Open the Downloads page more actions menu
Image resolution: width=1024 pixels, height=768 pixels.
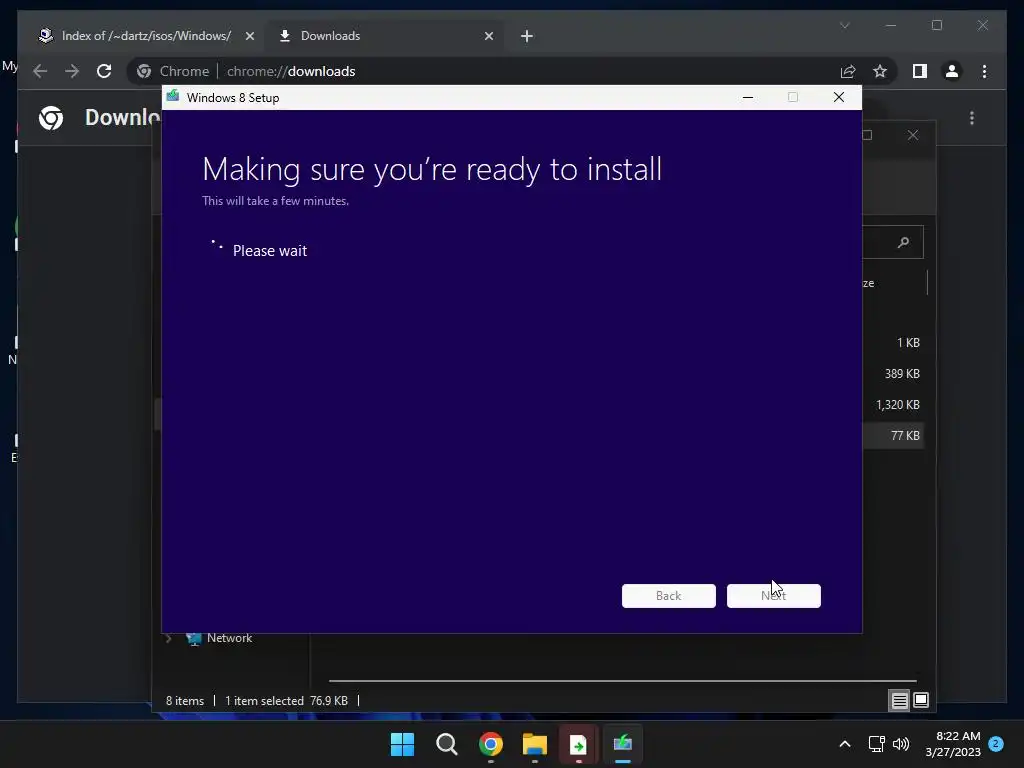pyautogui.click(x=972, y=118)
